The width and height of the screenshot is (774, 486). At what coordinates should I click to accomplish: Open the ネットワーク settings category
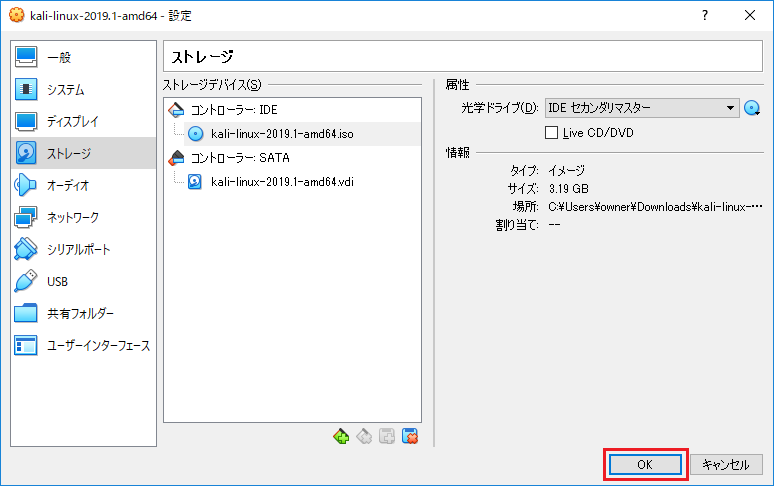tap(83, 218)
